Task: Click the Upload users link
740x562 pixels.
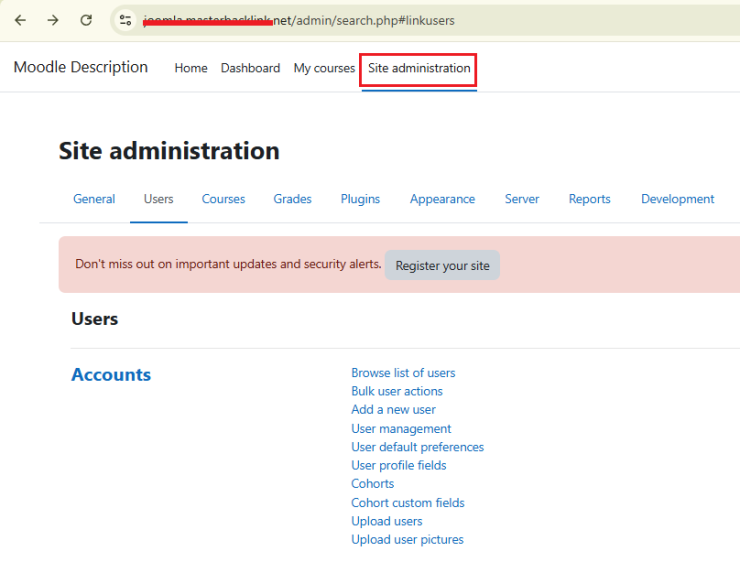Action: click(387, 521)
